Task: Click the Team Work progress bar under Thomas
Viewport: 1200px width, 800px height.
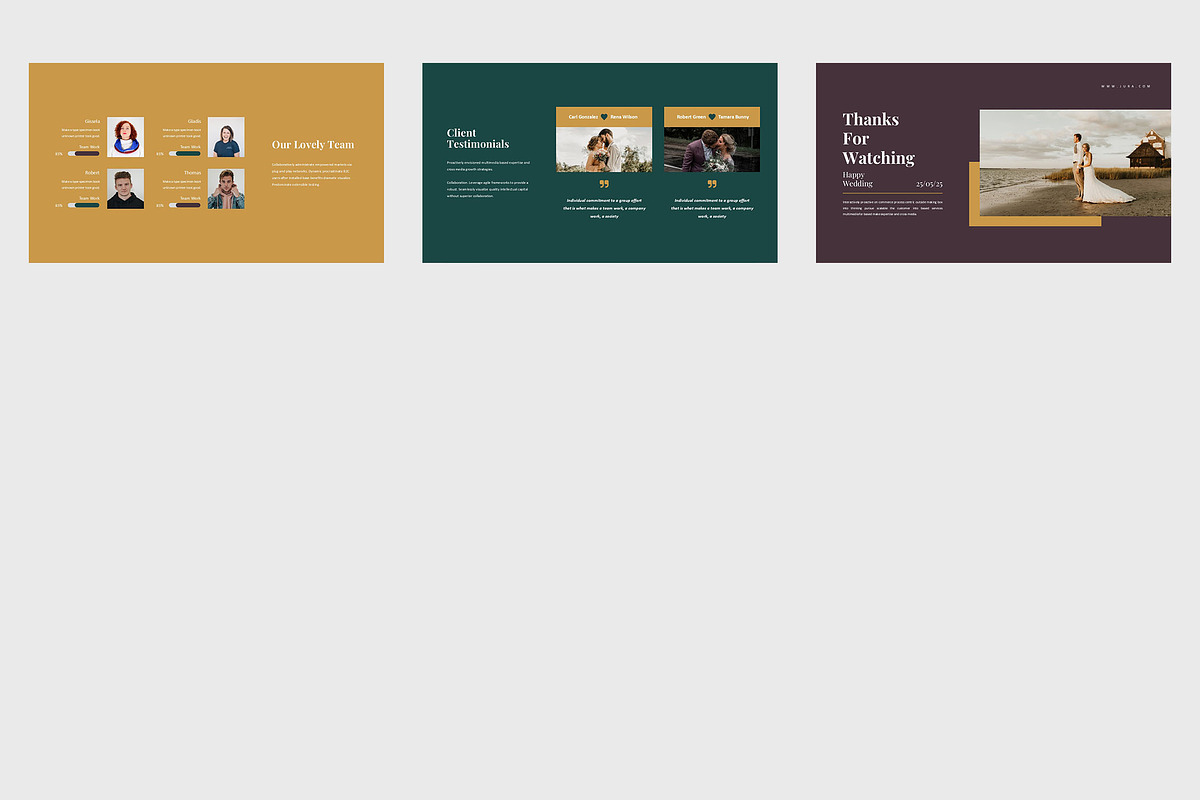Action: 185,206
